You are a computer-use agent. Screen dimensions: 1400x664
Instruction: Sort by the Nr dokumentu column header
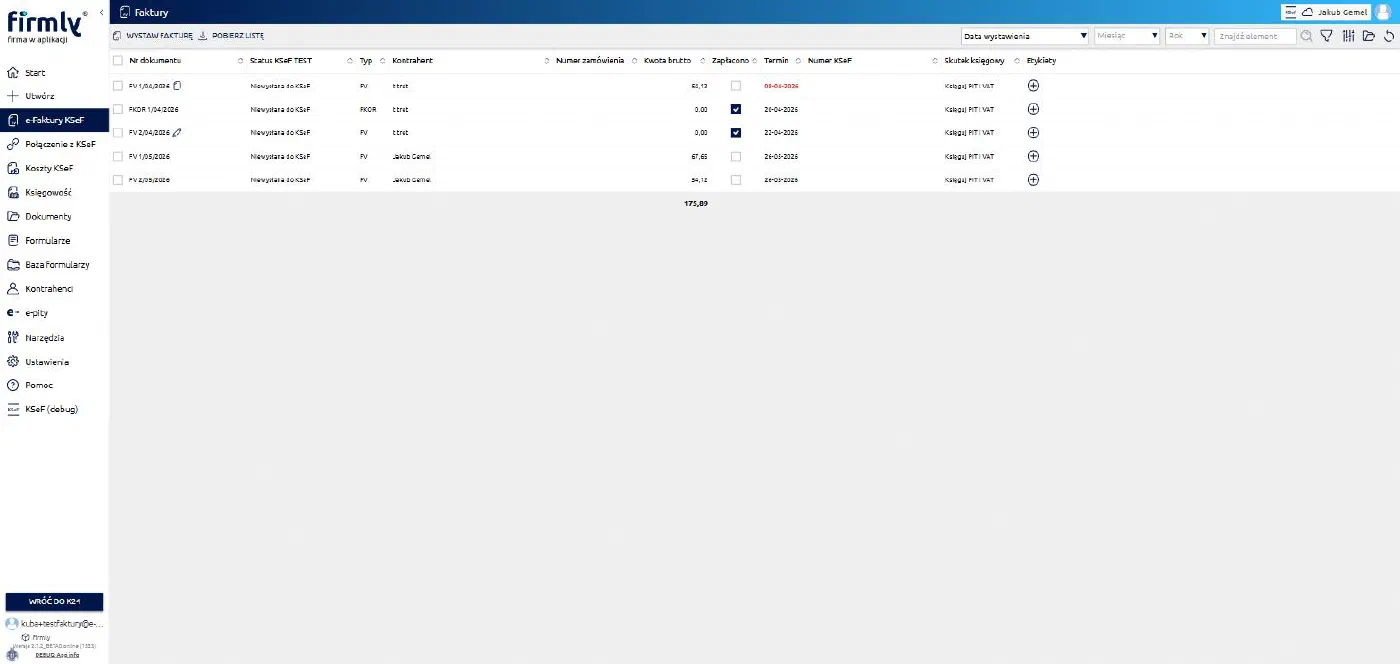pyautogui.click(x=155, y=61)
